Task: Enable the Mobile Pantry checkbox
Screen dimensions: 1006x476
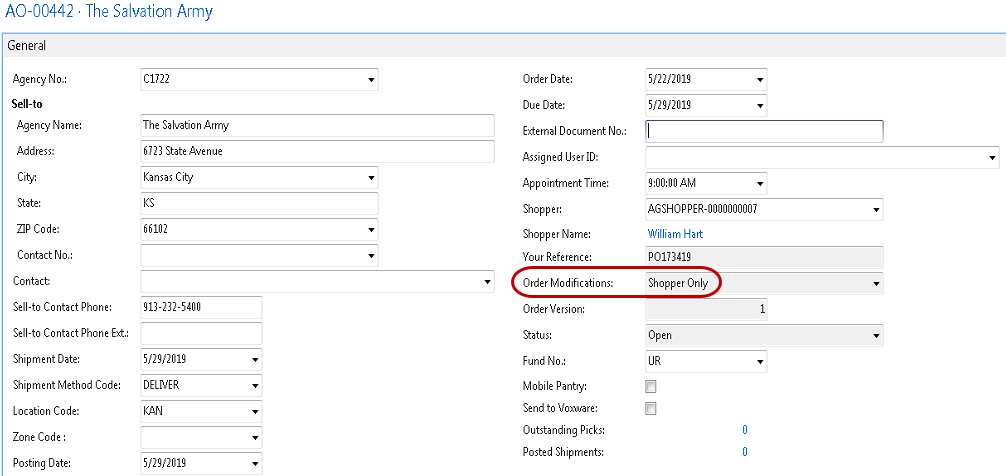Action: pyautogui.click(x=651, y=386)
